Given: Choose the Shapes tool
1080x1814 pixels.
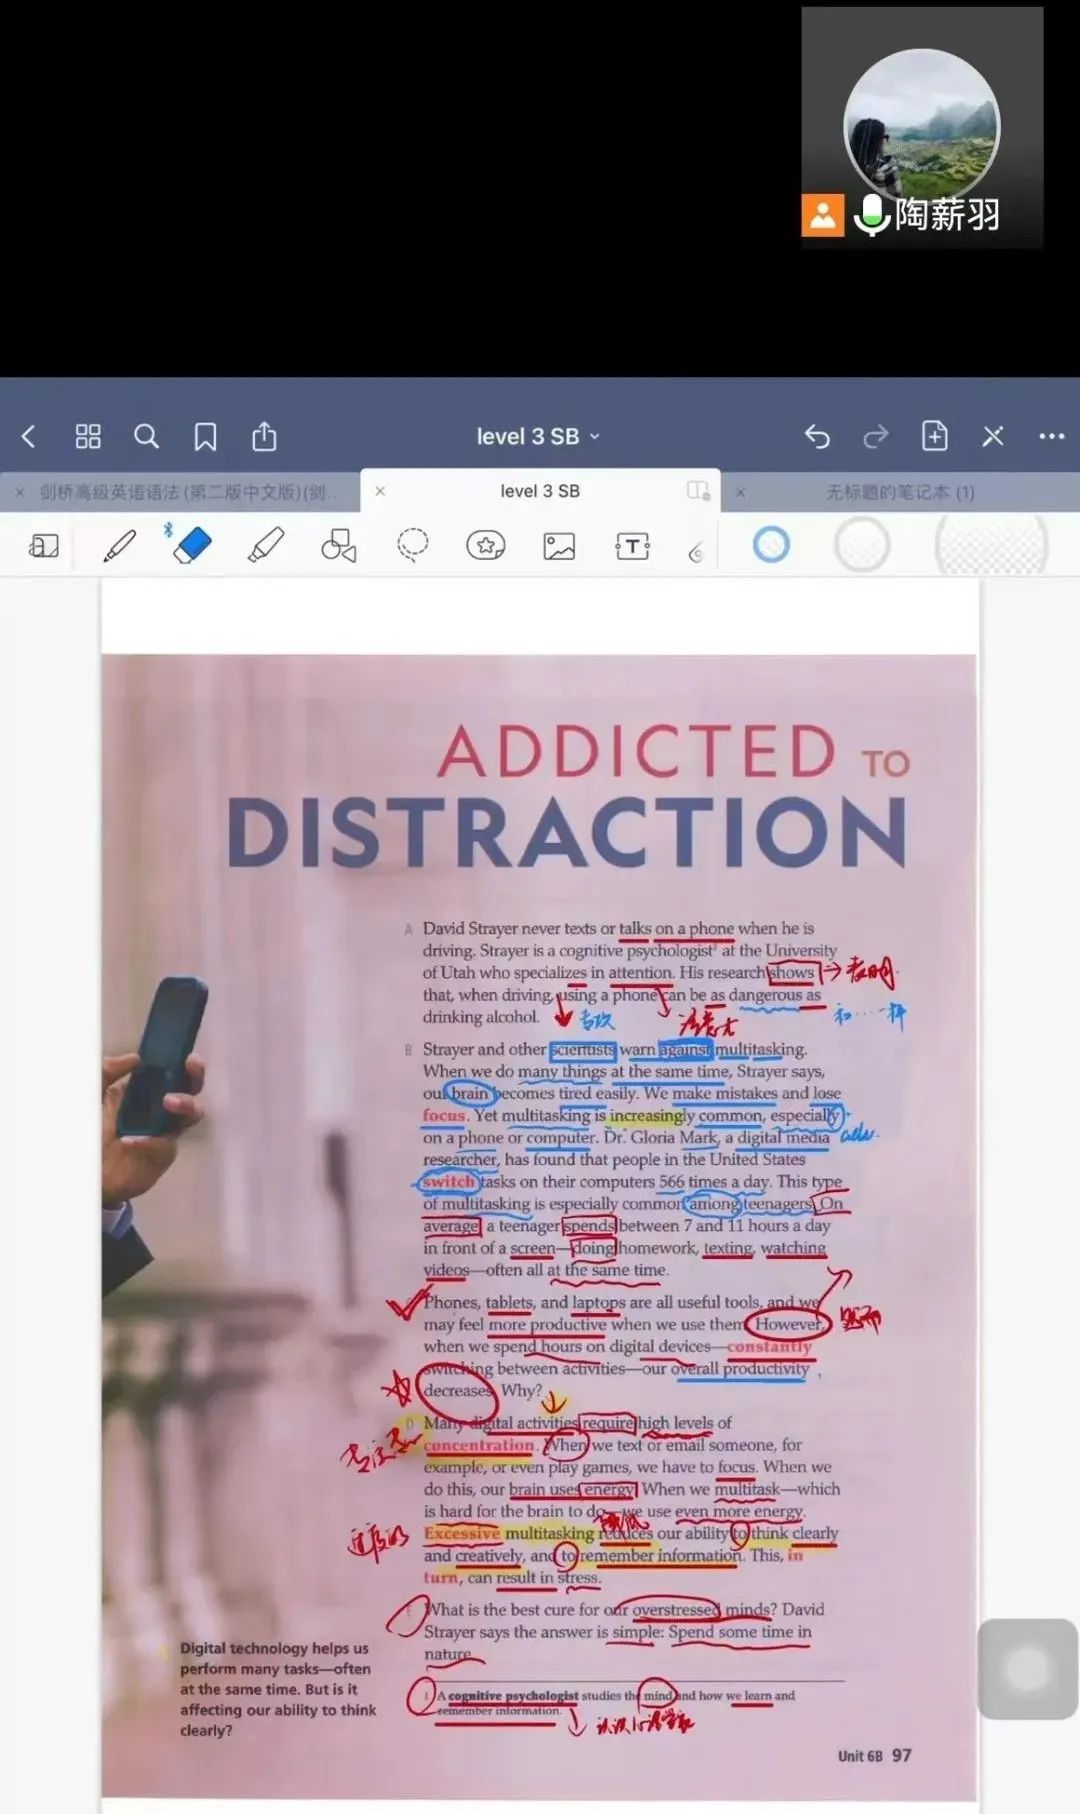Looking at the screenshot, I should coord(338,546).
